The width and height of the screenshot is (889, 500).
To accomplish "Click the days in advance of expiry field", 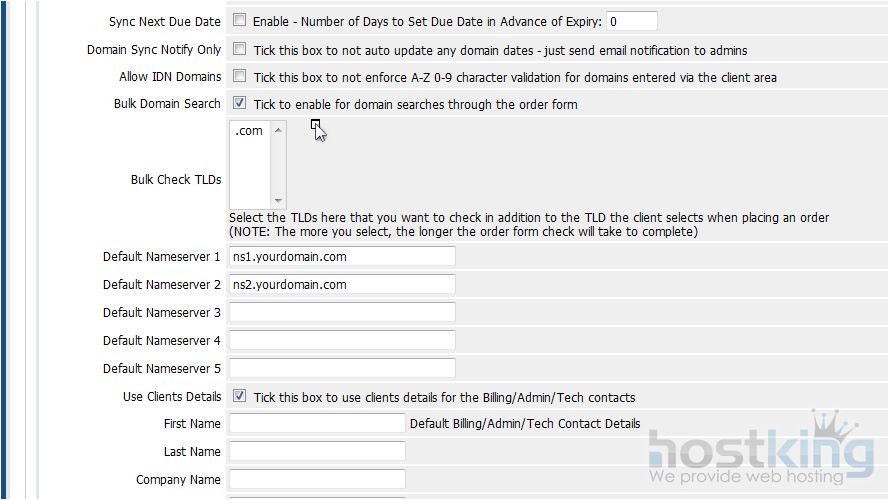I will (x=632, y=21).
